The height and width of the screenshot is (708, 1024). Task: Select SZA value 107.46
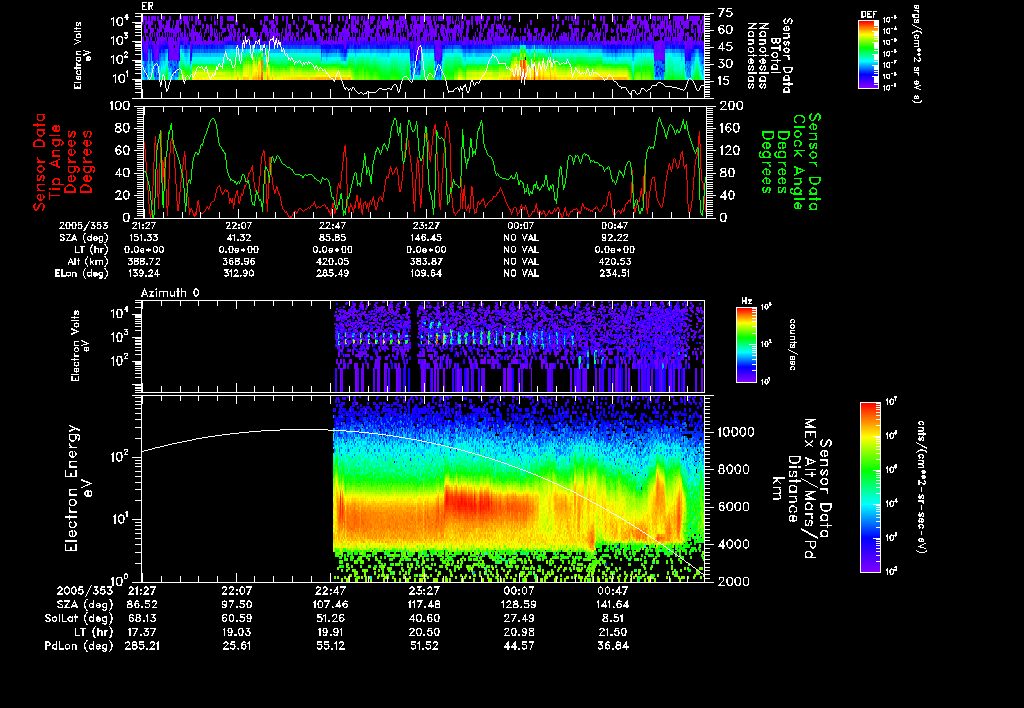pos(331,605)
